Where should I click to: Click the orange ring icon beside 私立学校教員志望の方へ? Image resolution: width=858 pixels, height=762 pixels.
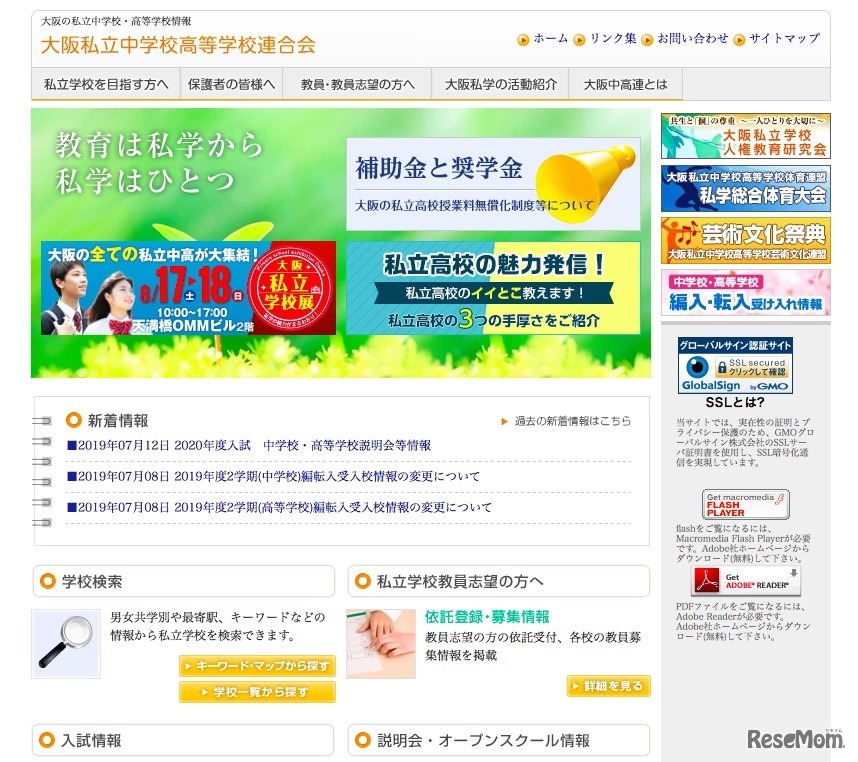363,581
